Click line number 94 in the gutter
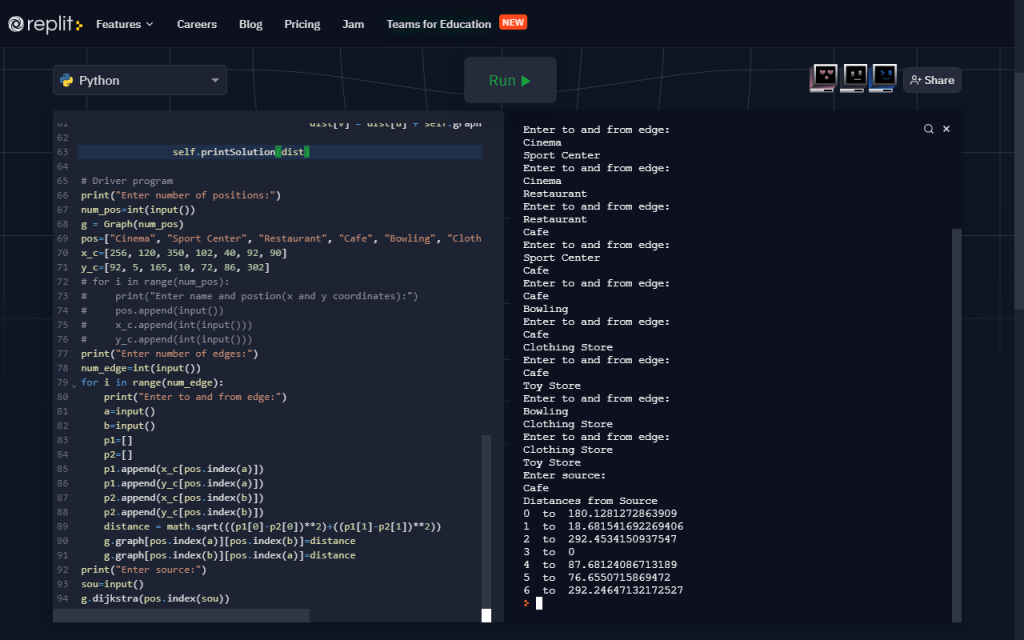 click(62, 598)
